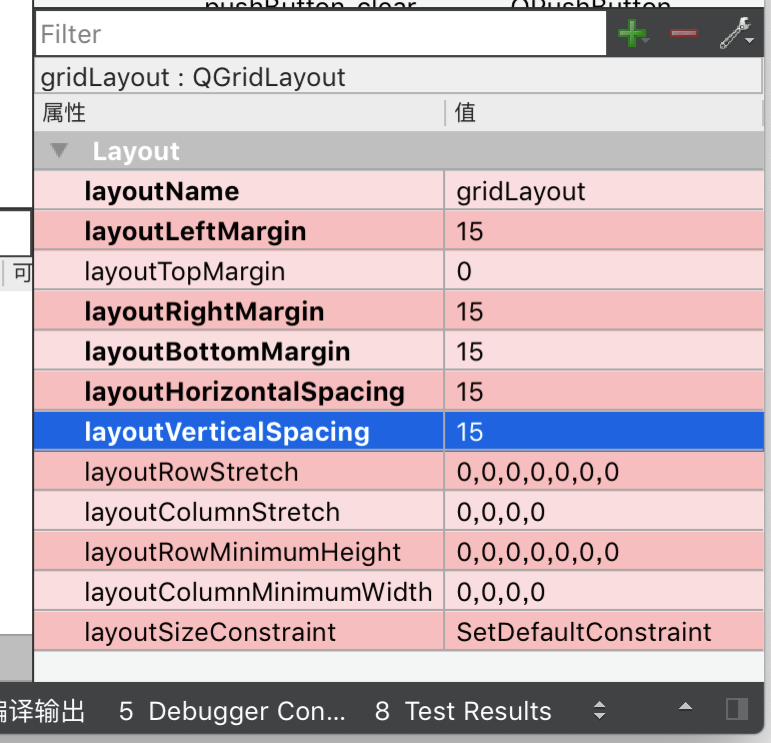Open the 8 Test Results output pane
The image size is (771, 743).
pyautogui.click(x=463, y=711)
